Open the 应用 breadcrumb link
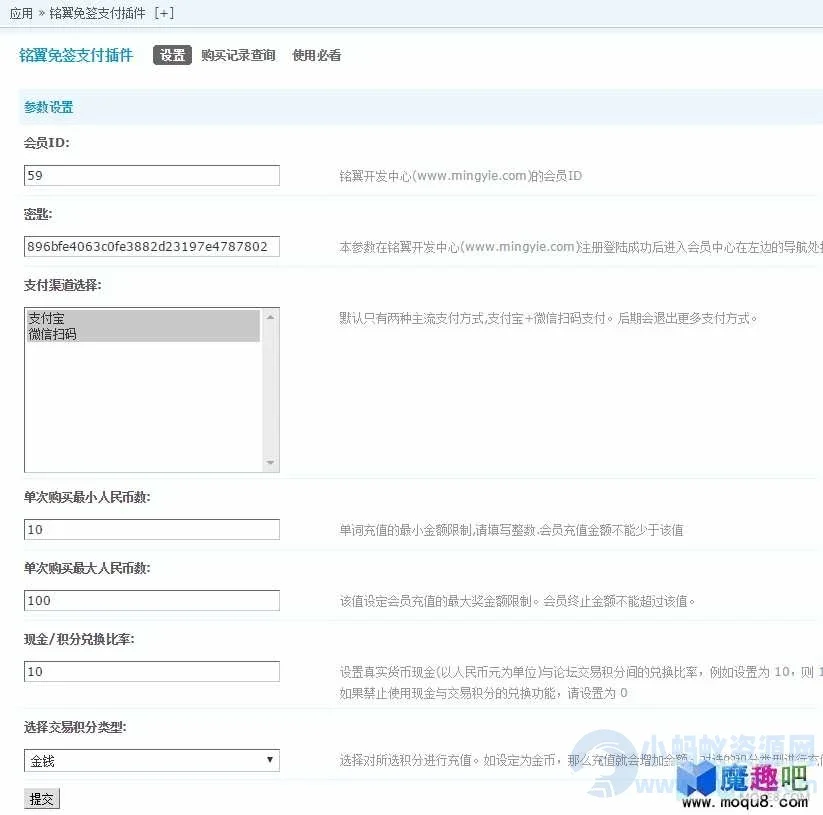 coord(20,14)
